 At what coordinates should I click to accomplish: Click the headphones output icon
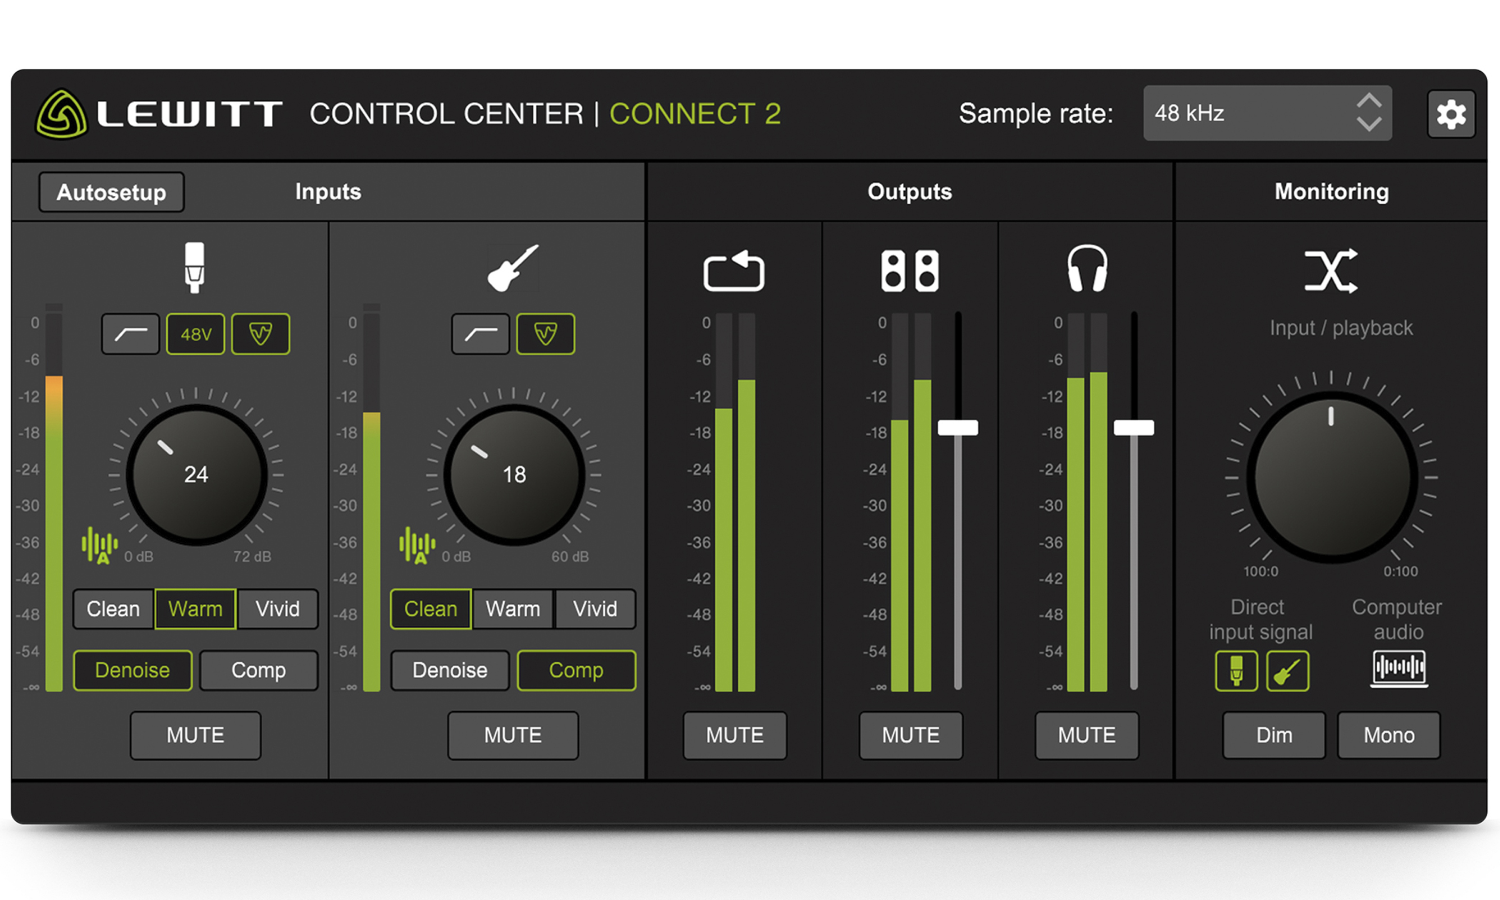(1087, 268)
